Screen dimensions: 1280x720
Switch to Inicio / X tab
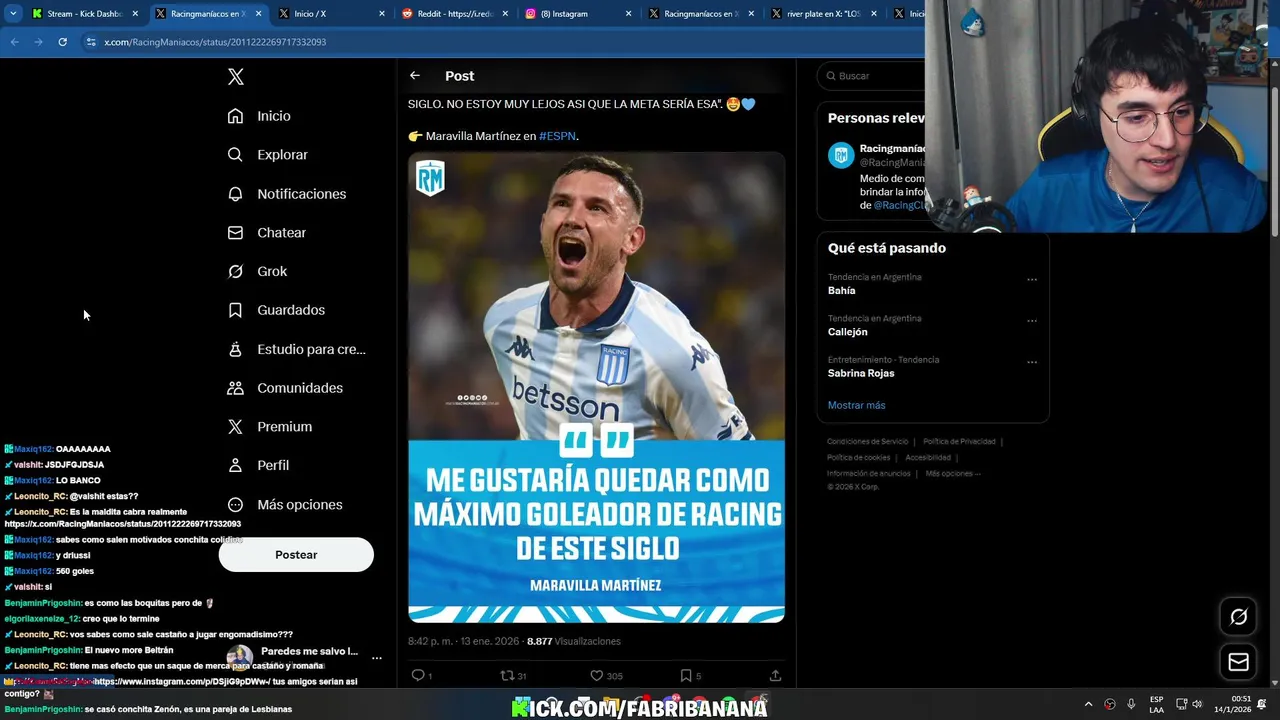pyautogui.click(x=330, y=14)
